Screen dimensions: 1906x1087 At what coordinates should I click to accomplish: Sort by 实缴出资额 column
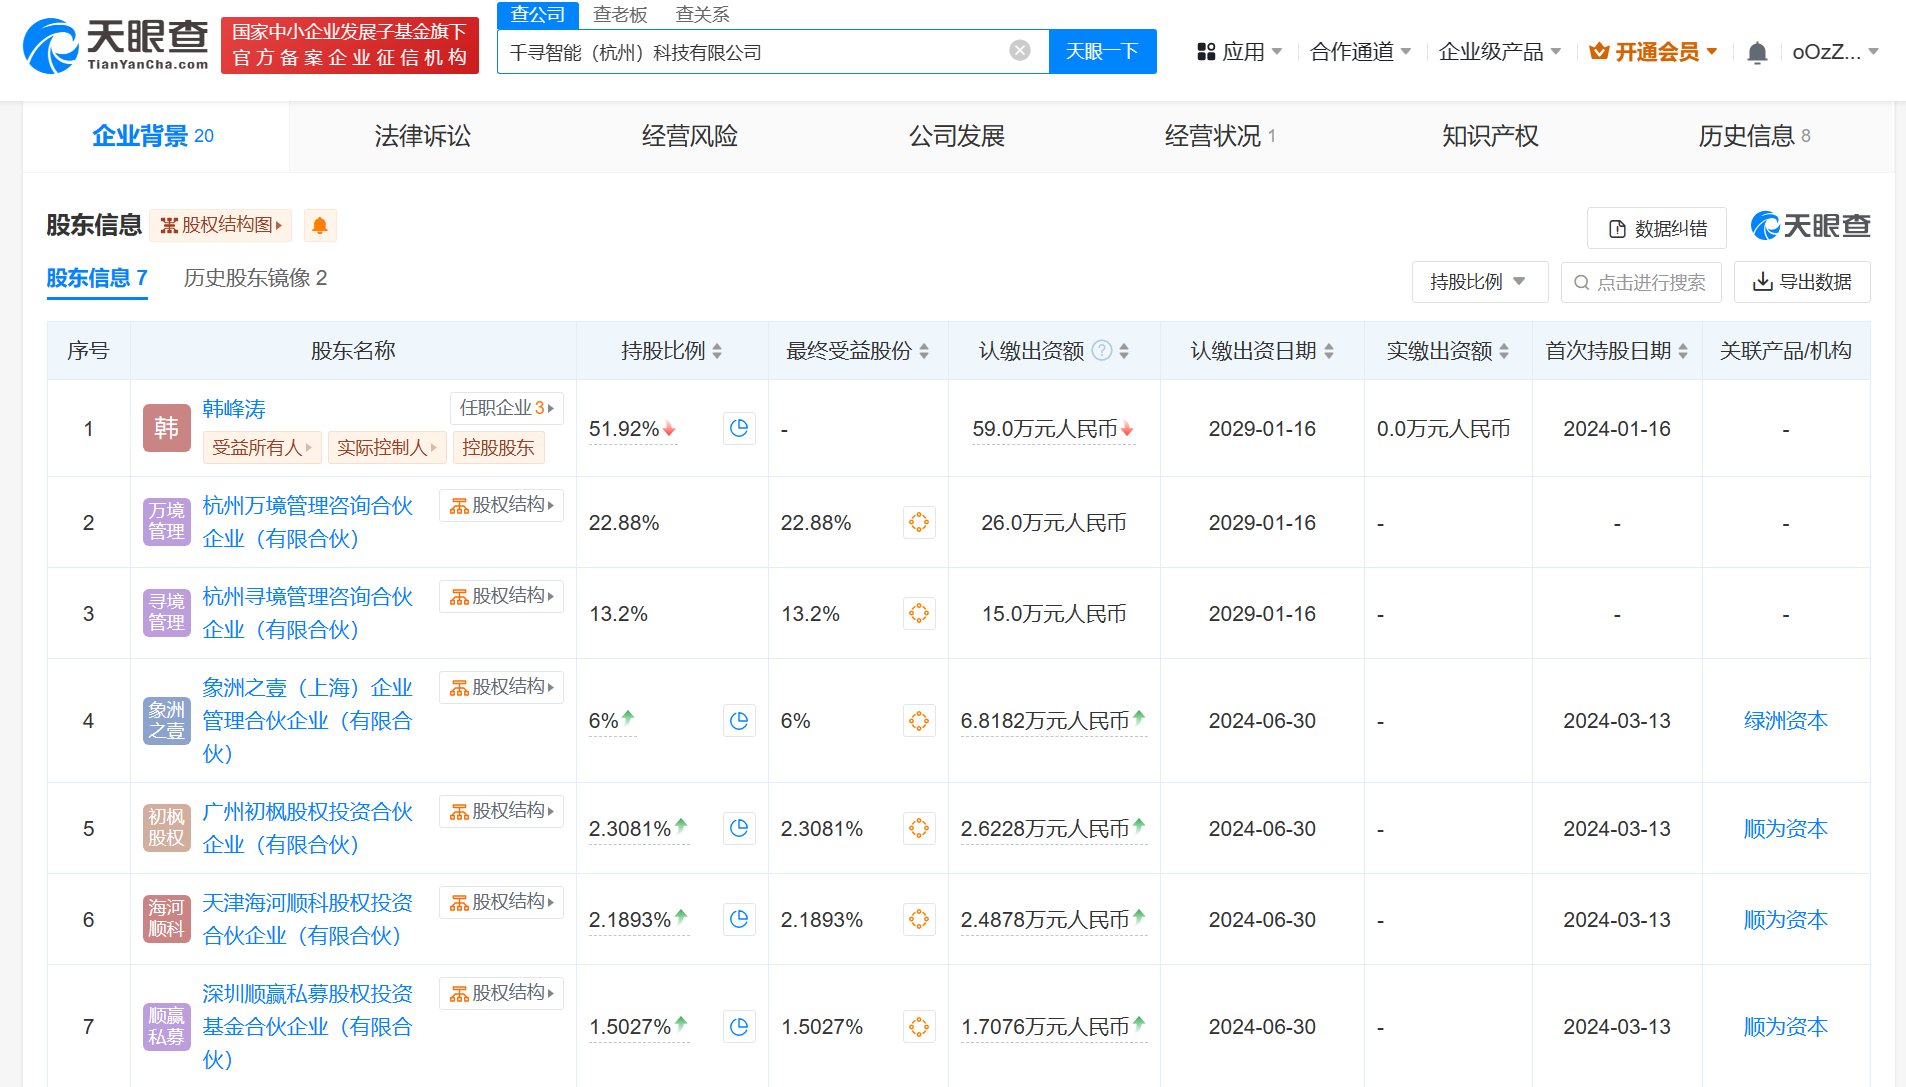1504,351
